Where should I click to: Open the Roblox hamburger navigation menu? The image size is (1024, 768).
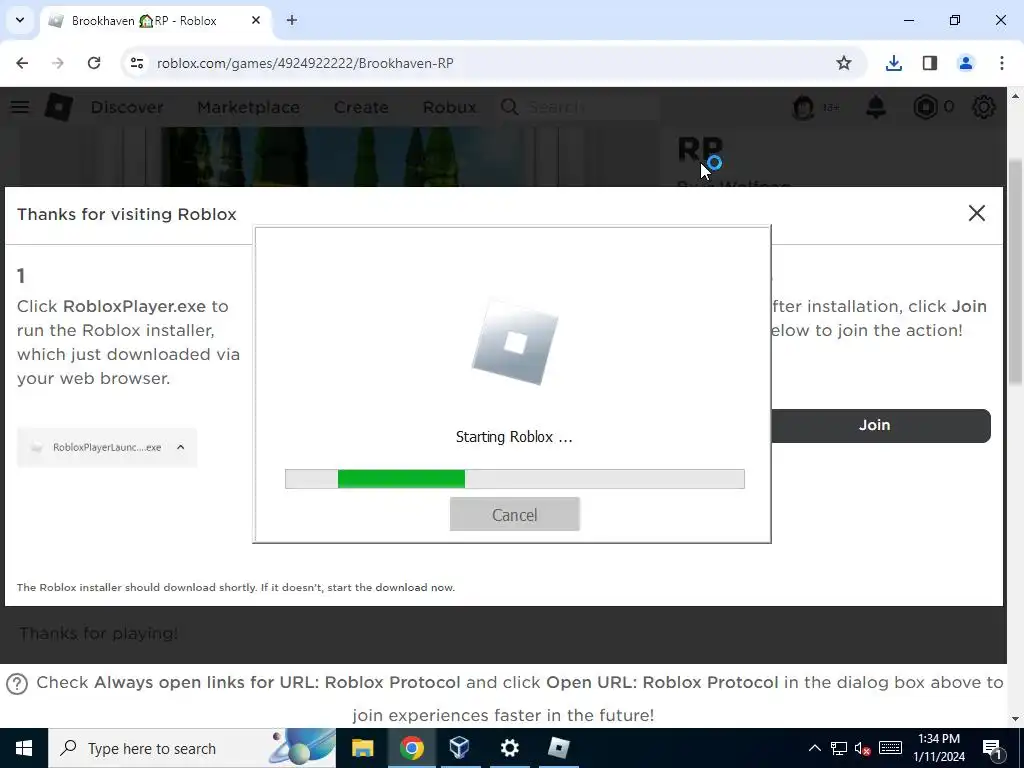click(x=20, y=106)
